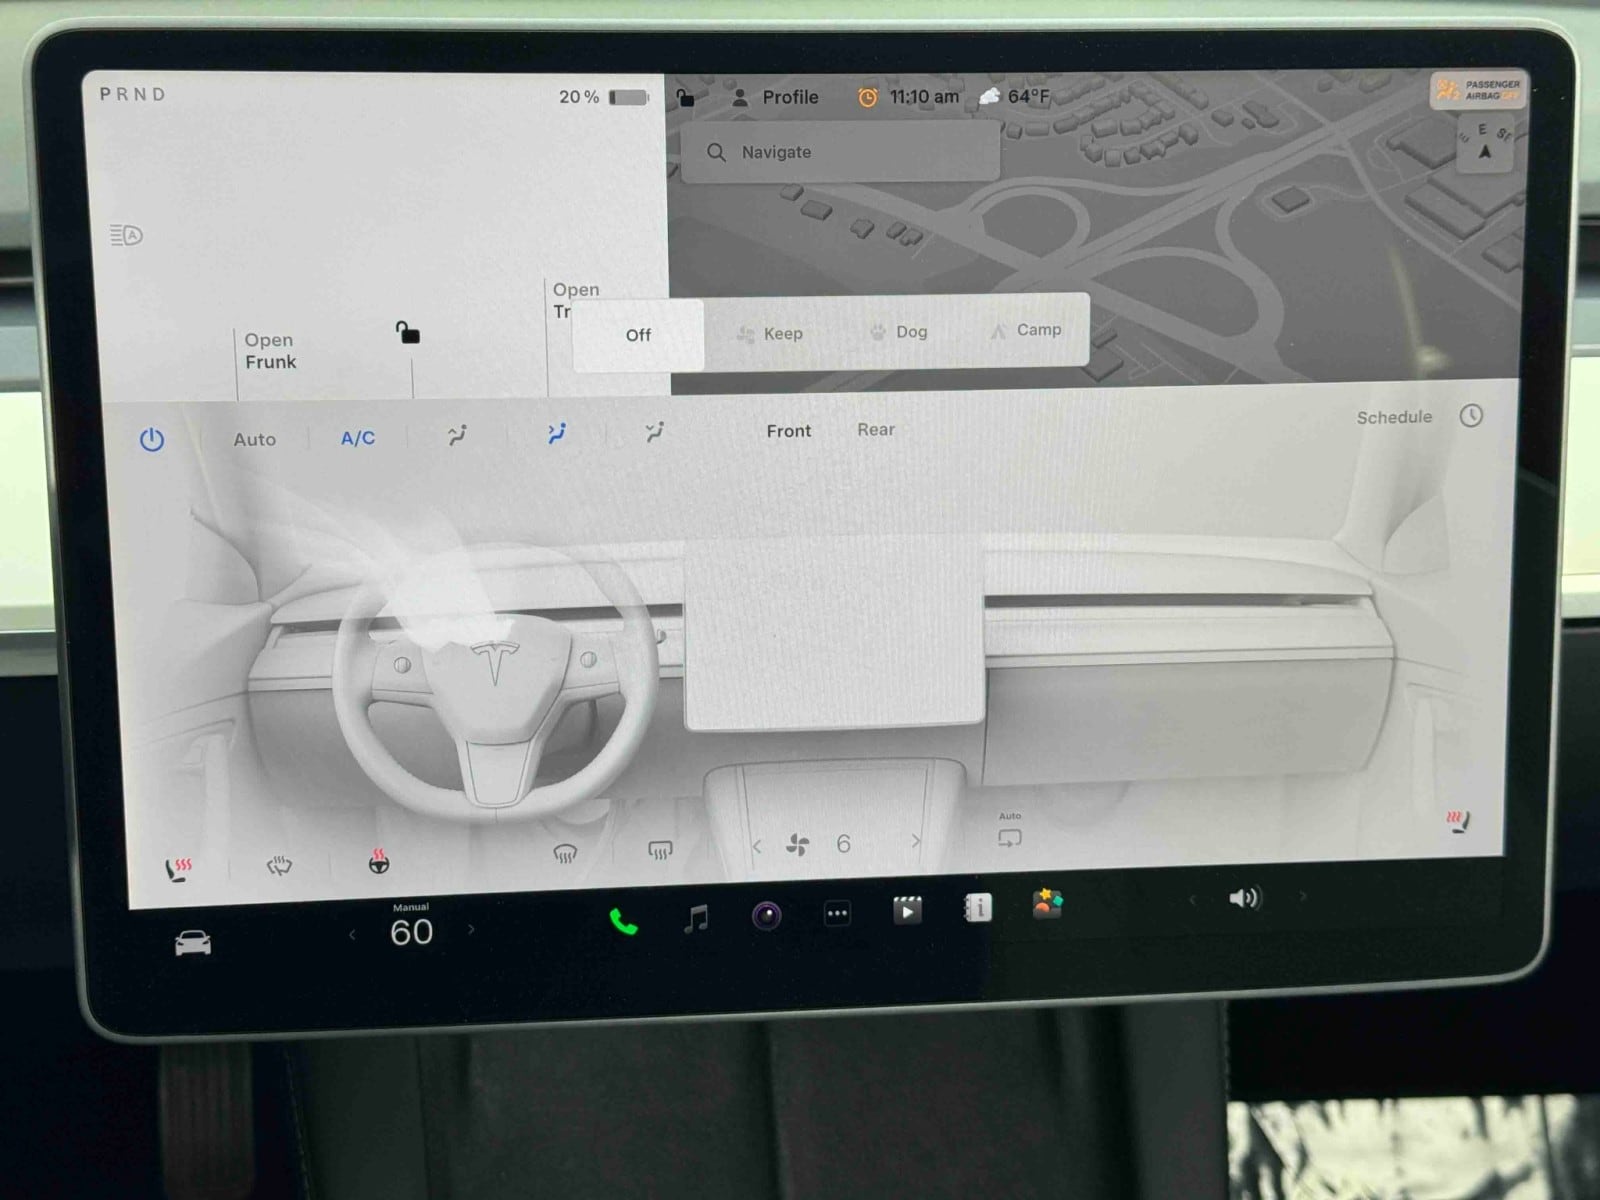This screenshot has width=1600, height=1200.
Task: Toggle A/C off
Action: click(357, 438)
